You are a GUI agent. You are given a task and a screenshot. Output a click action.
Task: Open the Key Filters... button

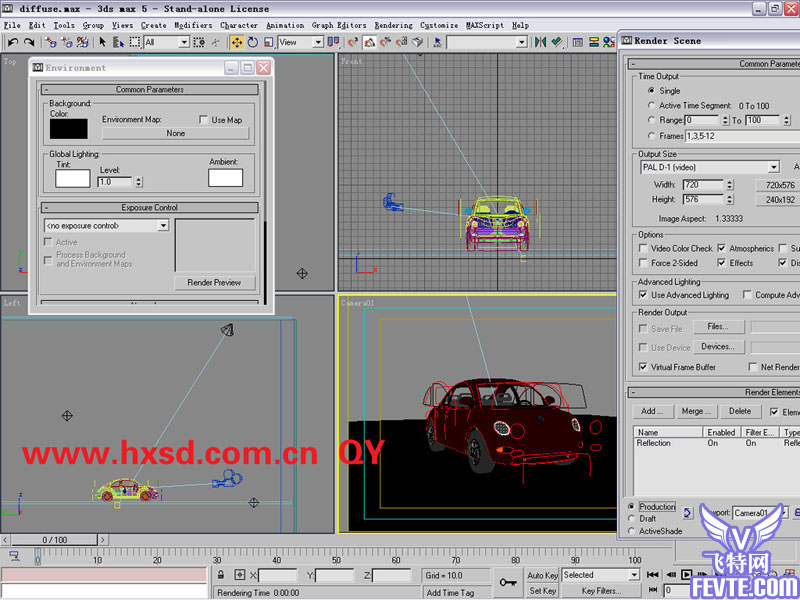[x=601, y=590]
